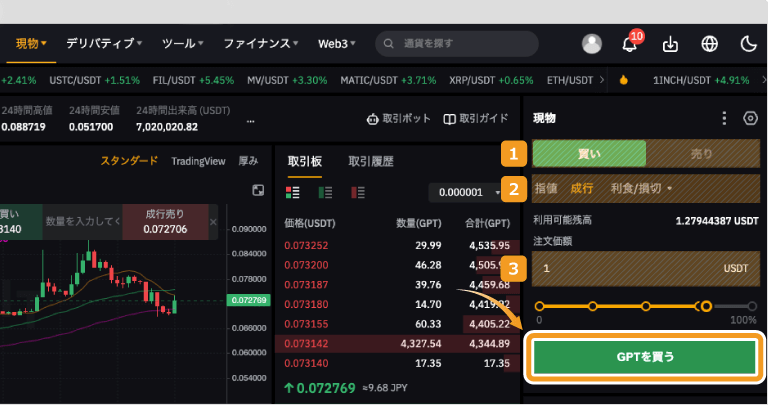Select 厚み depth chart tab
Viewport: 768px width, 405px height.
pyautogui.click(x=248, y=161)
